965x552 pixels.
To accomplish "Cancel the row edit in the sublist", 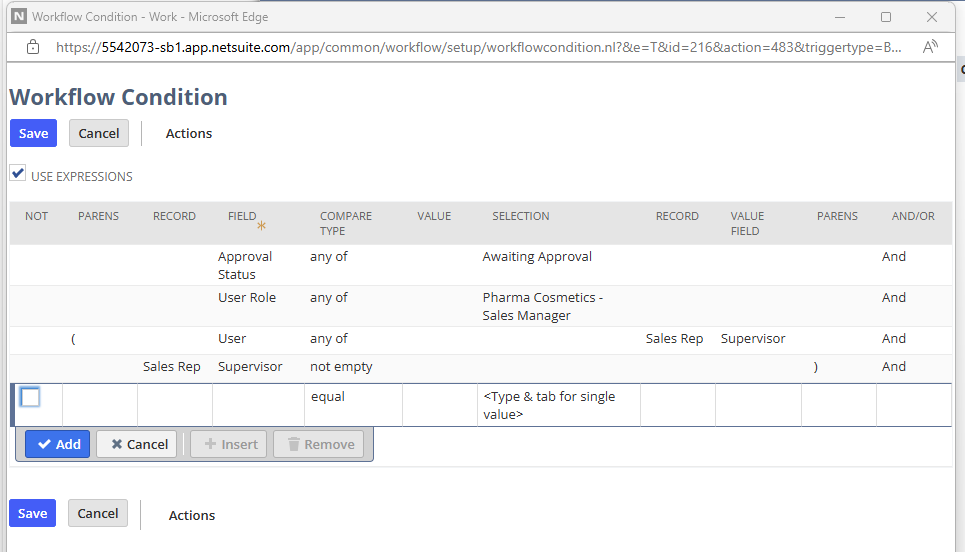I will [x=137, y=444].
